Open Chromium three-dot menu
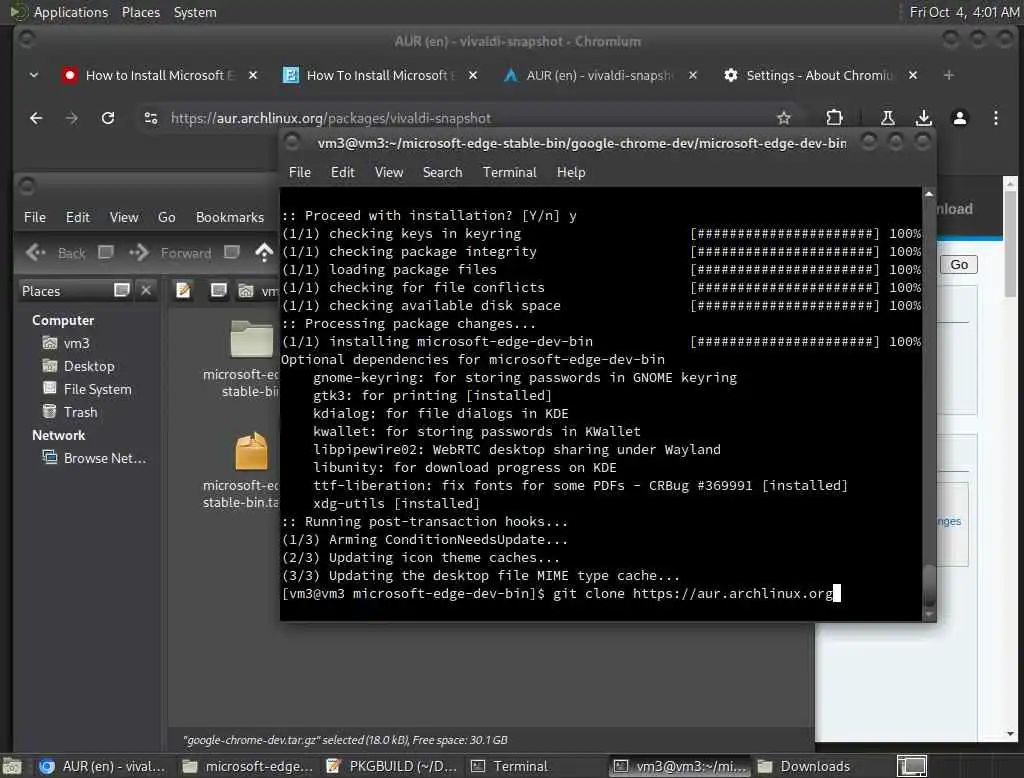This screenshot has height=778, width=1024. (995, 118)
